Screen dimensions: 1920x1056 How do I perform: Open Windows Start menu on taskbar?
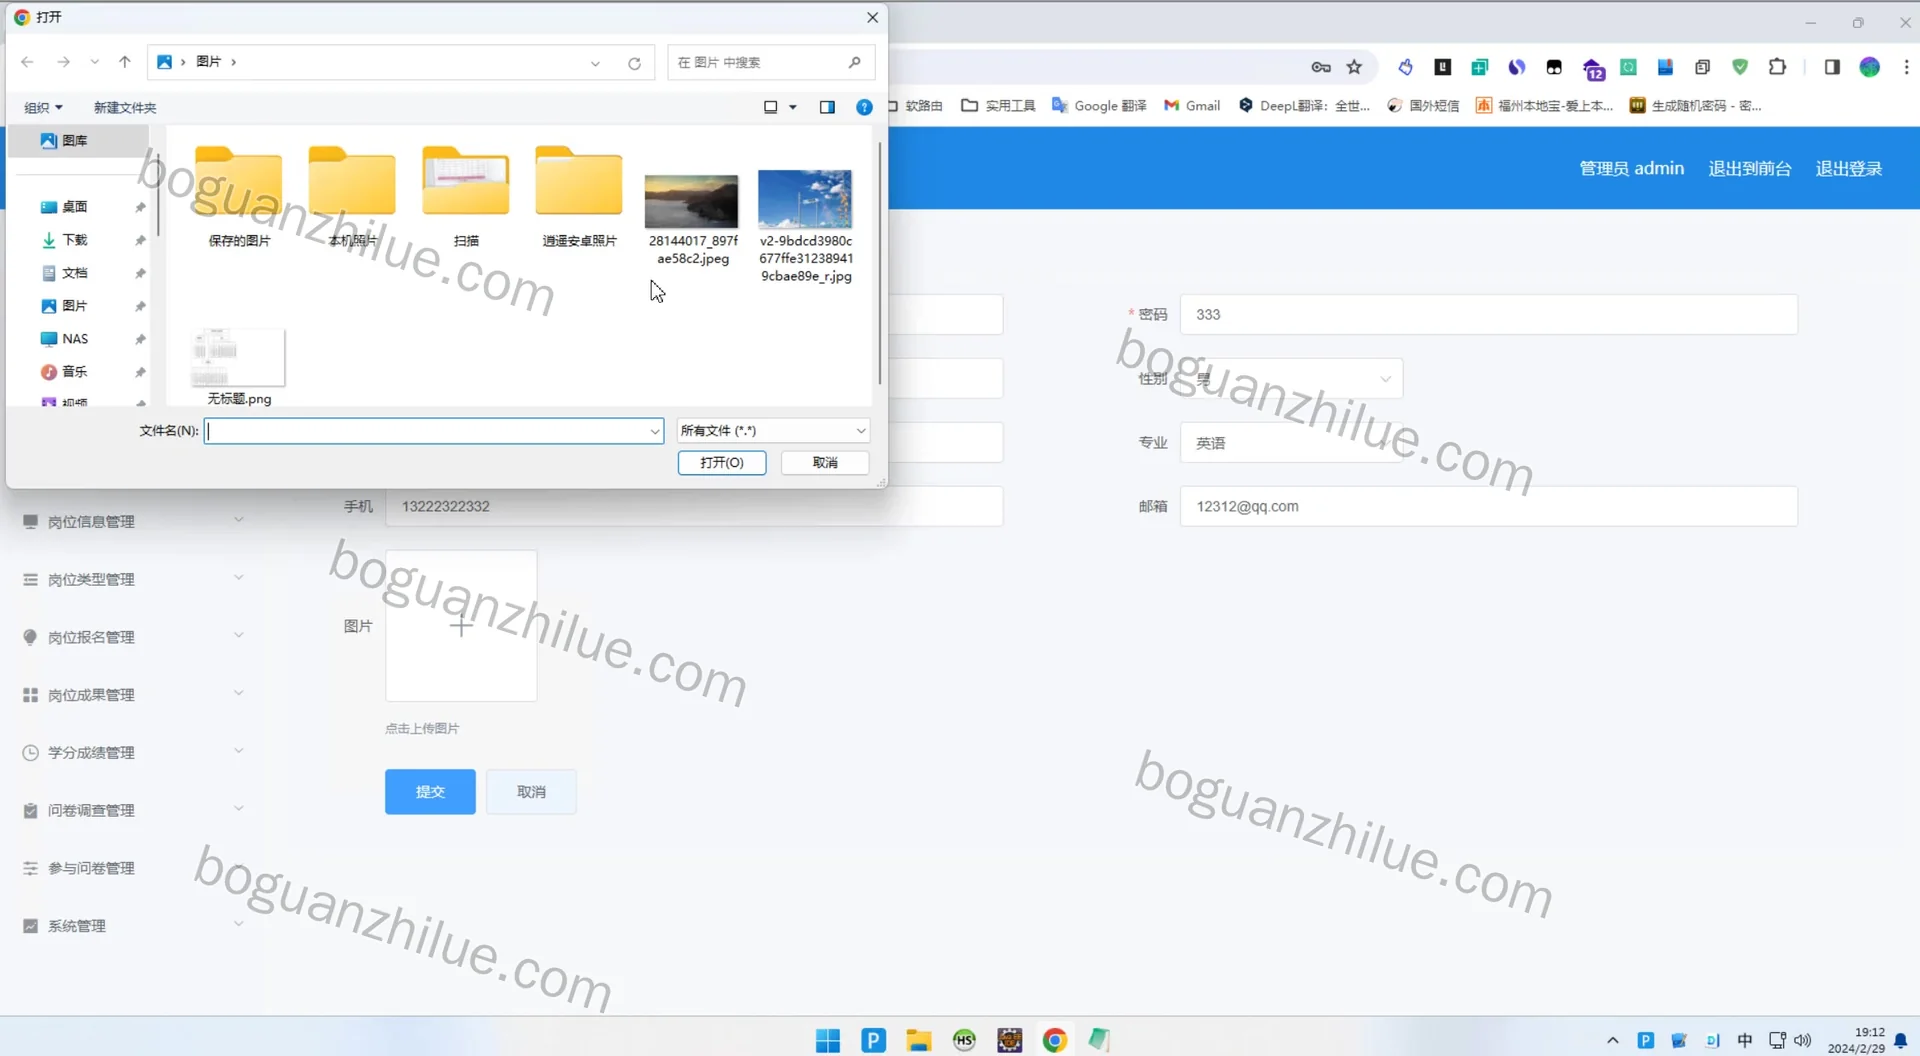tap(828, 1040)
